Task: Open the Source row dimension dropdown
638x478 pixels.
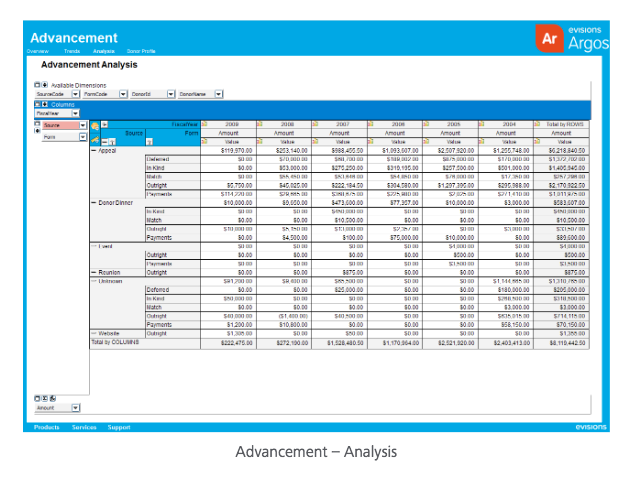Action: [x=83, y=125]
